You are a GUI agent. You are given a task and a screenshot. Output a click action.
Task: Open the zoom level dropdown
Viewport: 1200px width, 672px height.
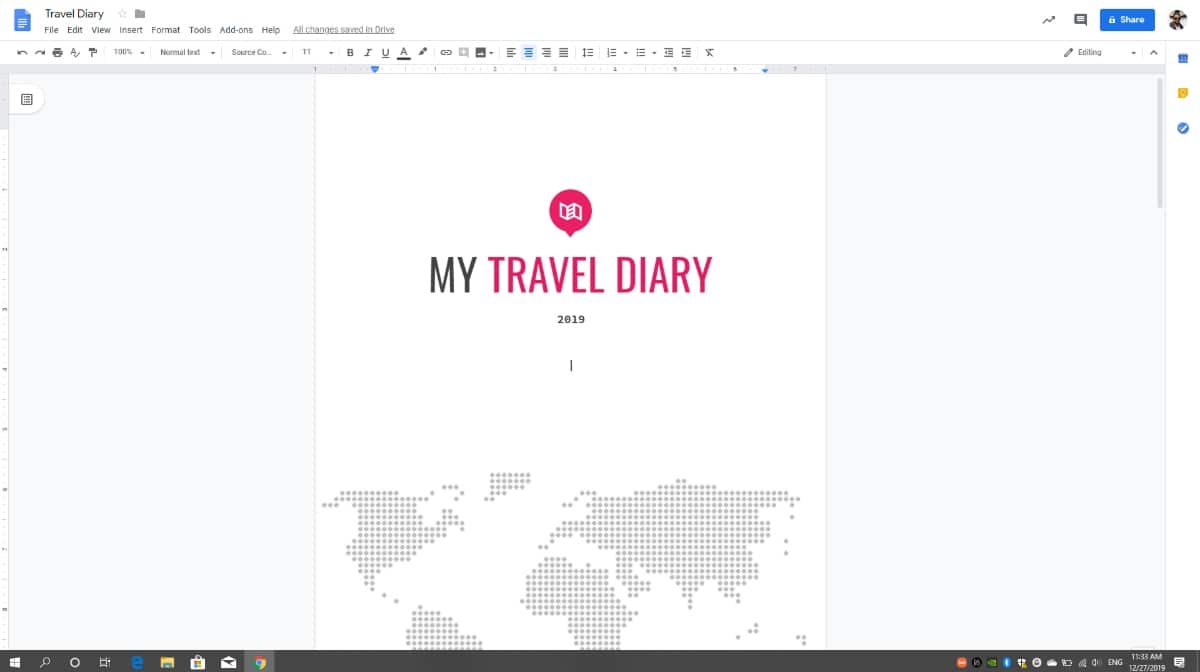(x=127, y=52)
